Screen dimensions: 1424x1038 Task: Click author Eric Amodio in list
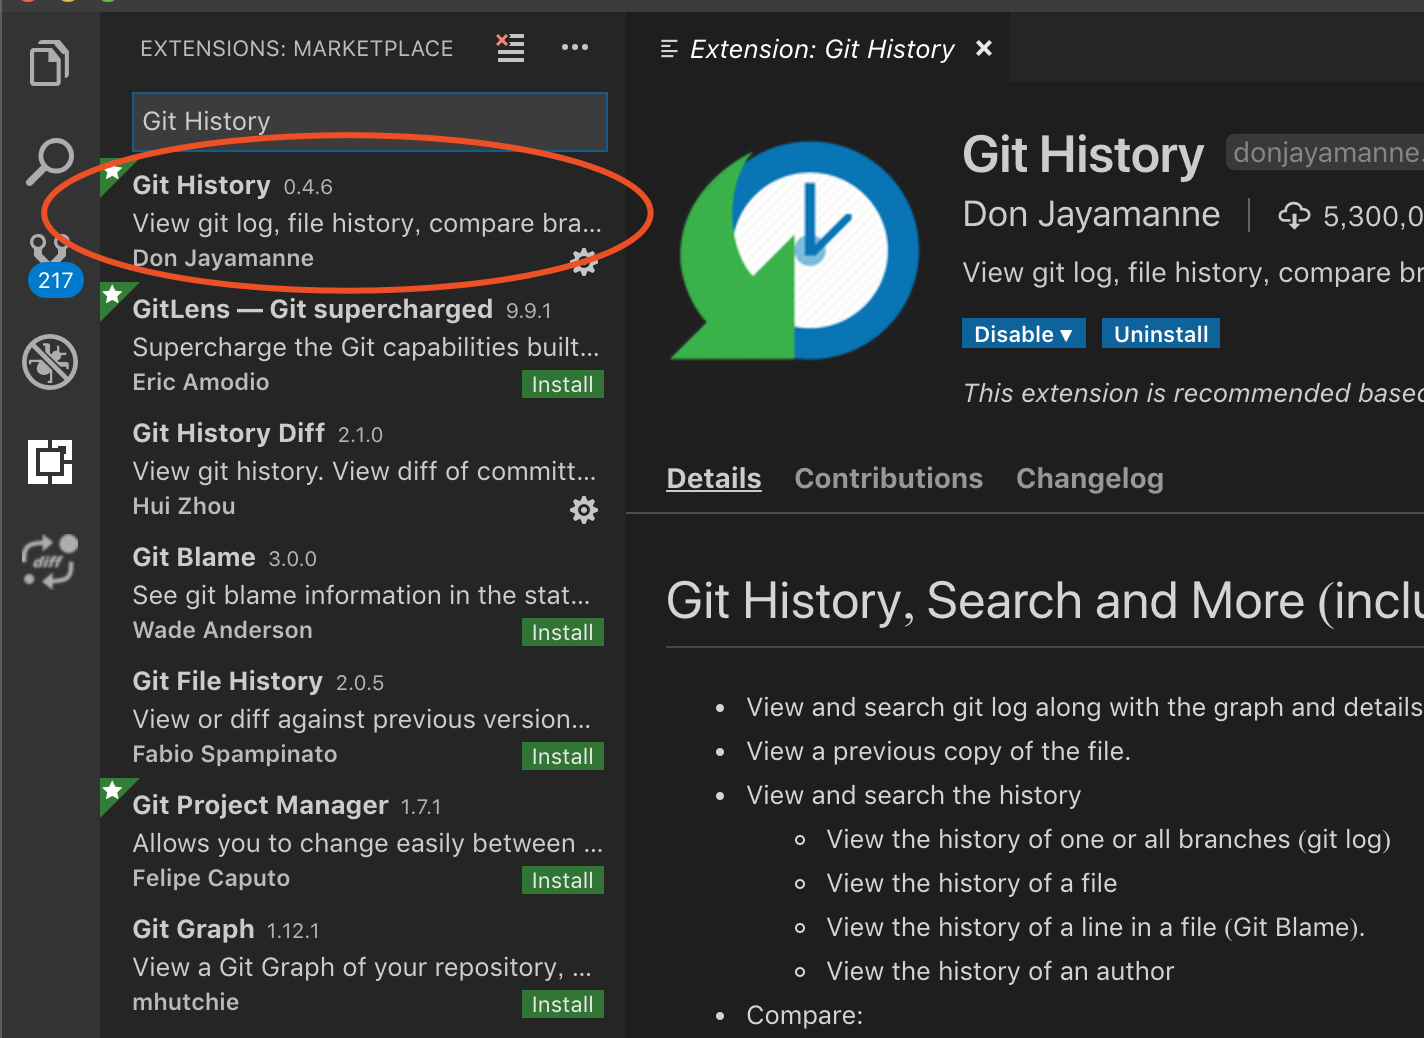(x=201, y=382)
